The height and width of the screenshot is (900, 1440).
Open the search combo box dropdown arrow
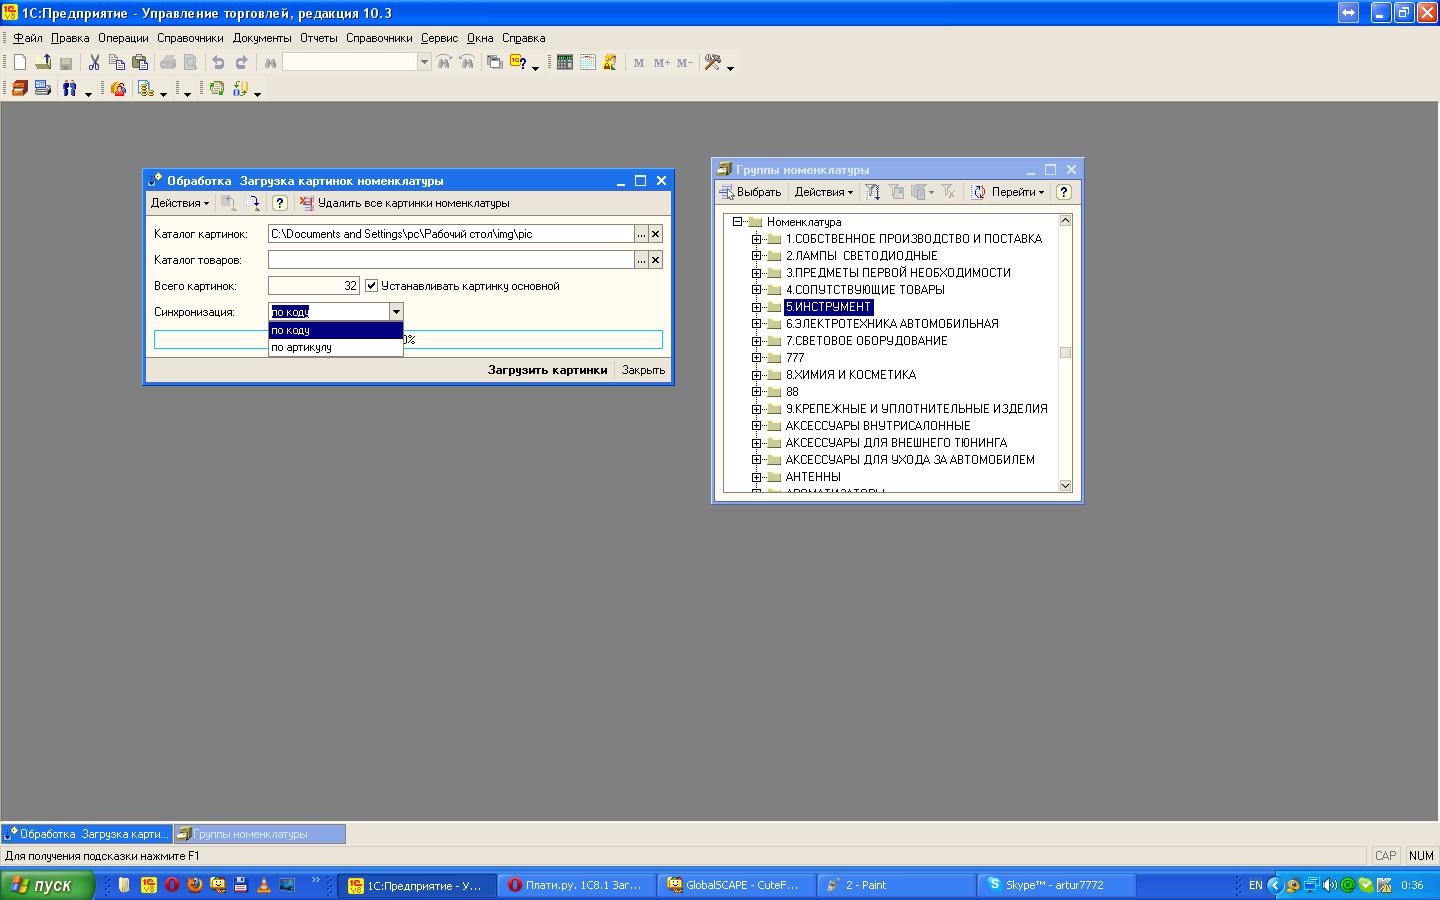[x=424, y=62]
